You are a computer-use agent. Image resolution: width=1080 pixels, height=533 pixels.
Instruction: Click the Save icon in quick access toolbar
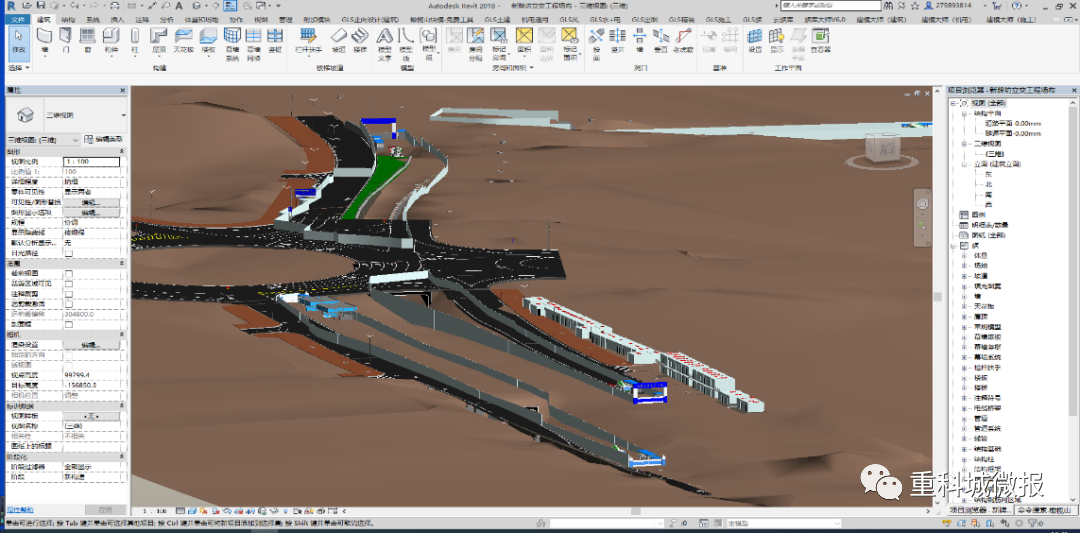[x=43, y=6]
